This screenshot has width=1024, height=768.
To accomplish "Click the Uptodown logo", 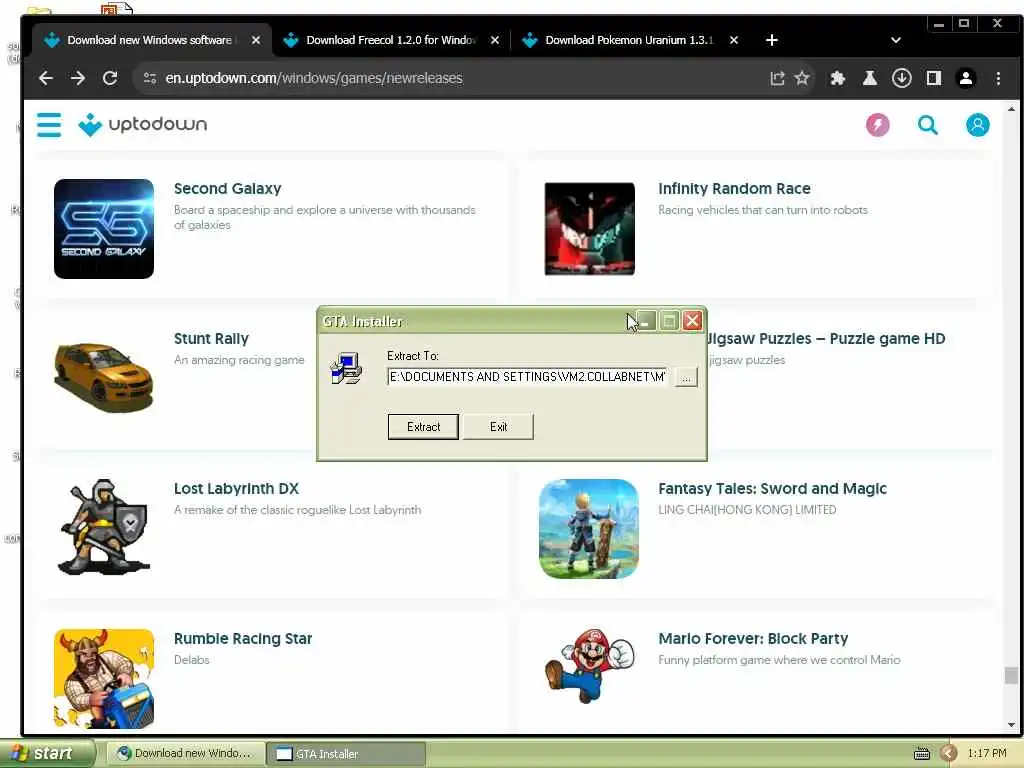I will (x=143, y=124).
